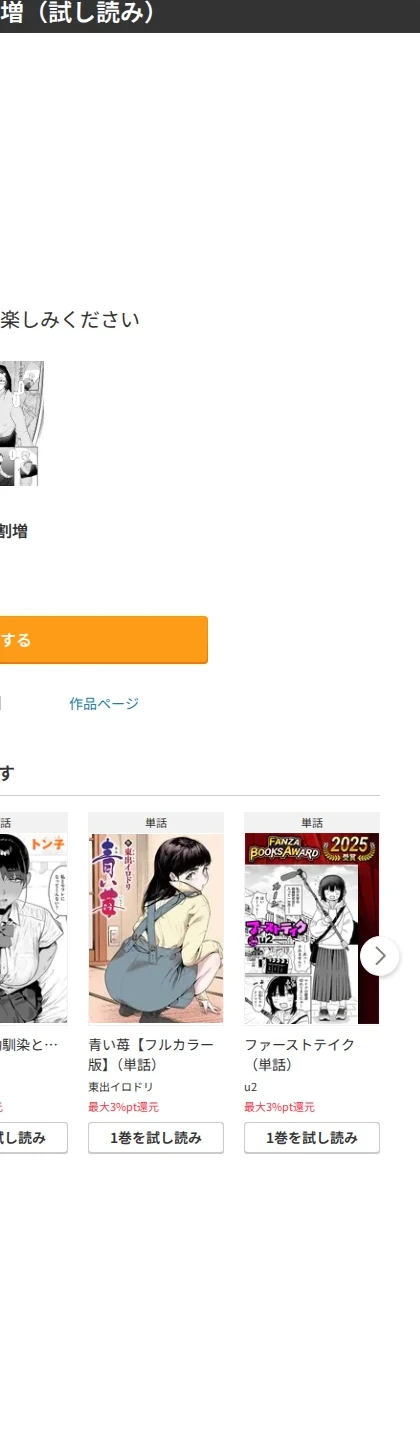Click the cut-off 試し読み button on the left

tap(33, 1138)
